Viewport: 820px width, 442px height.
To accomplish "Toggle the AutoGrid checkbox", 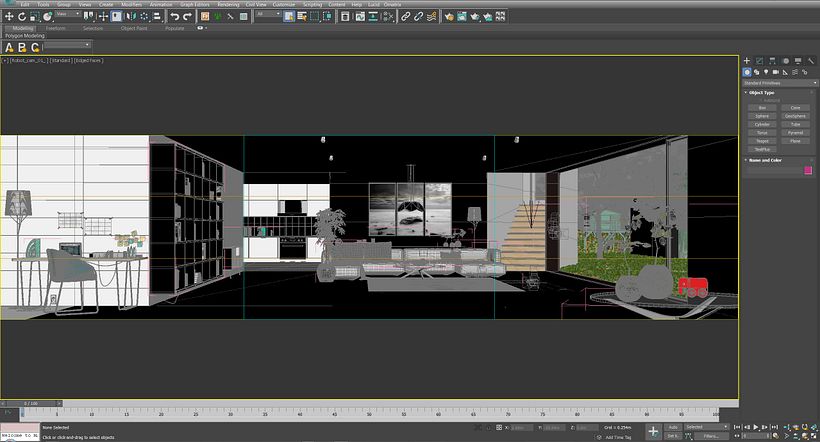I will [761, 100].
